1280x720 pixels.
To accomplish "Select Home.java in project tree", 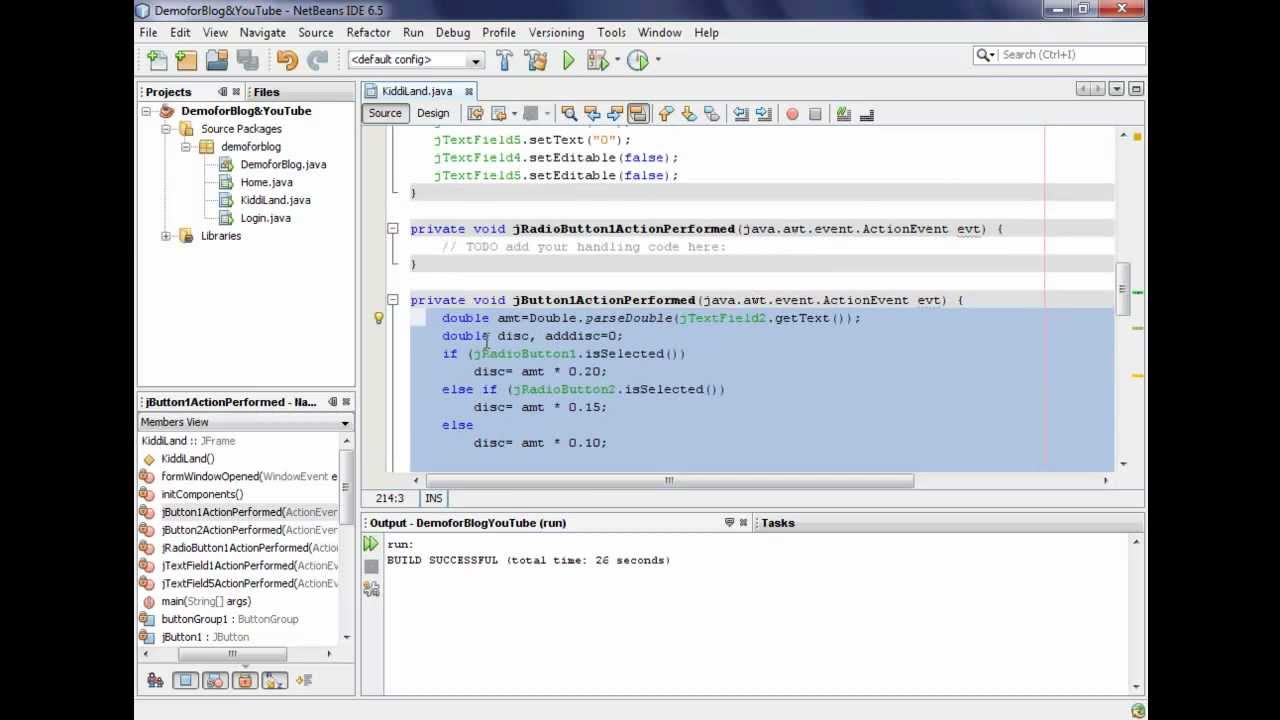I will [266, 182].
